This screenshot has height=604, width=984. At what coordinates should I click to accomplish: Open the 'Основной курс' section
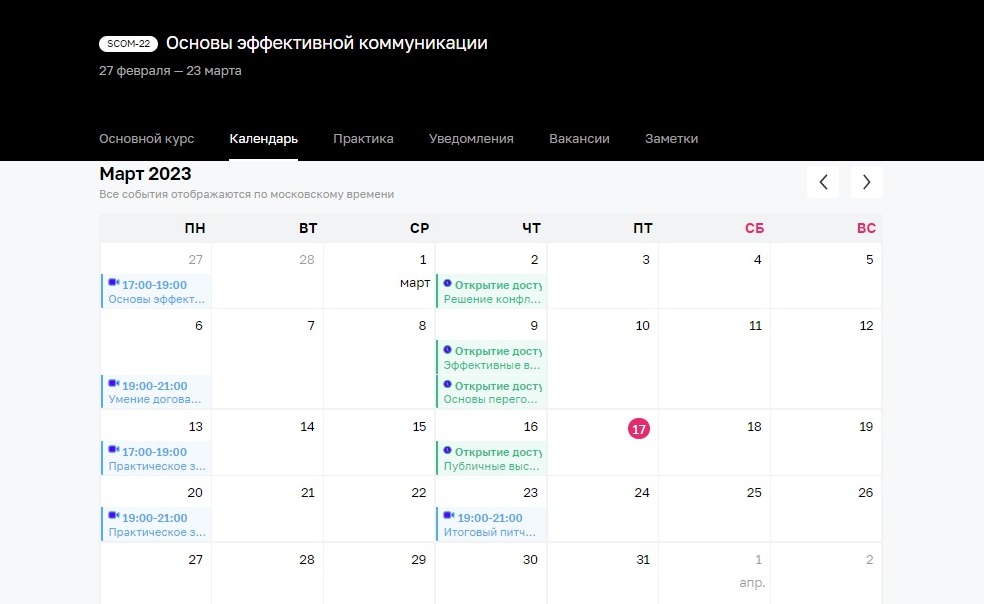(146, 138)
